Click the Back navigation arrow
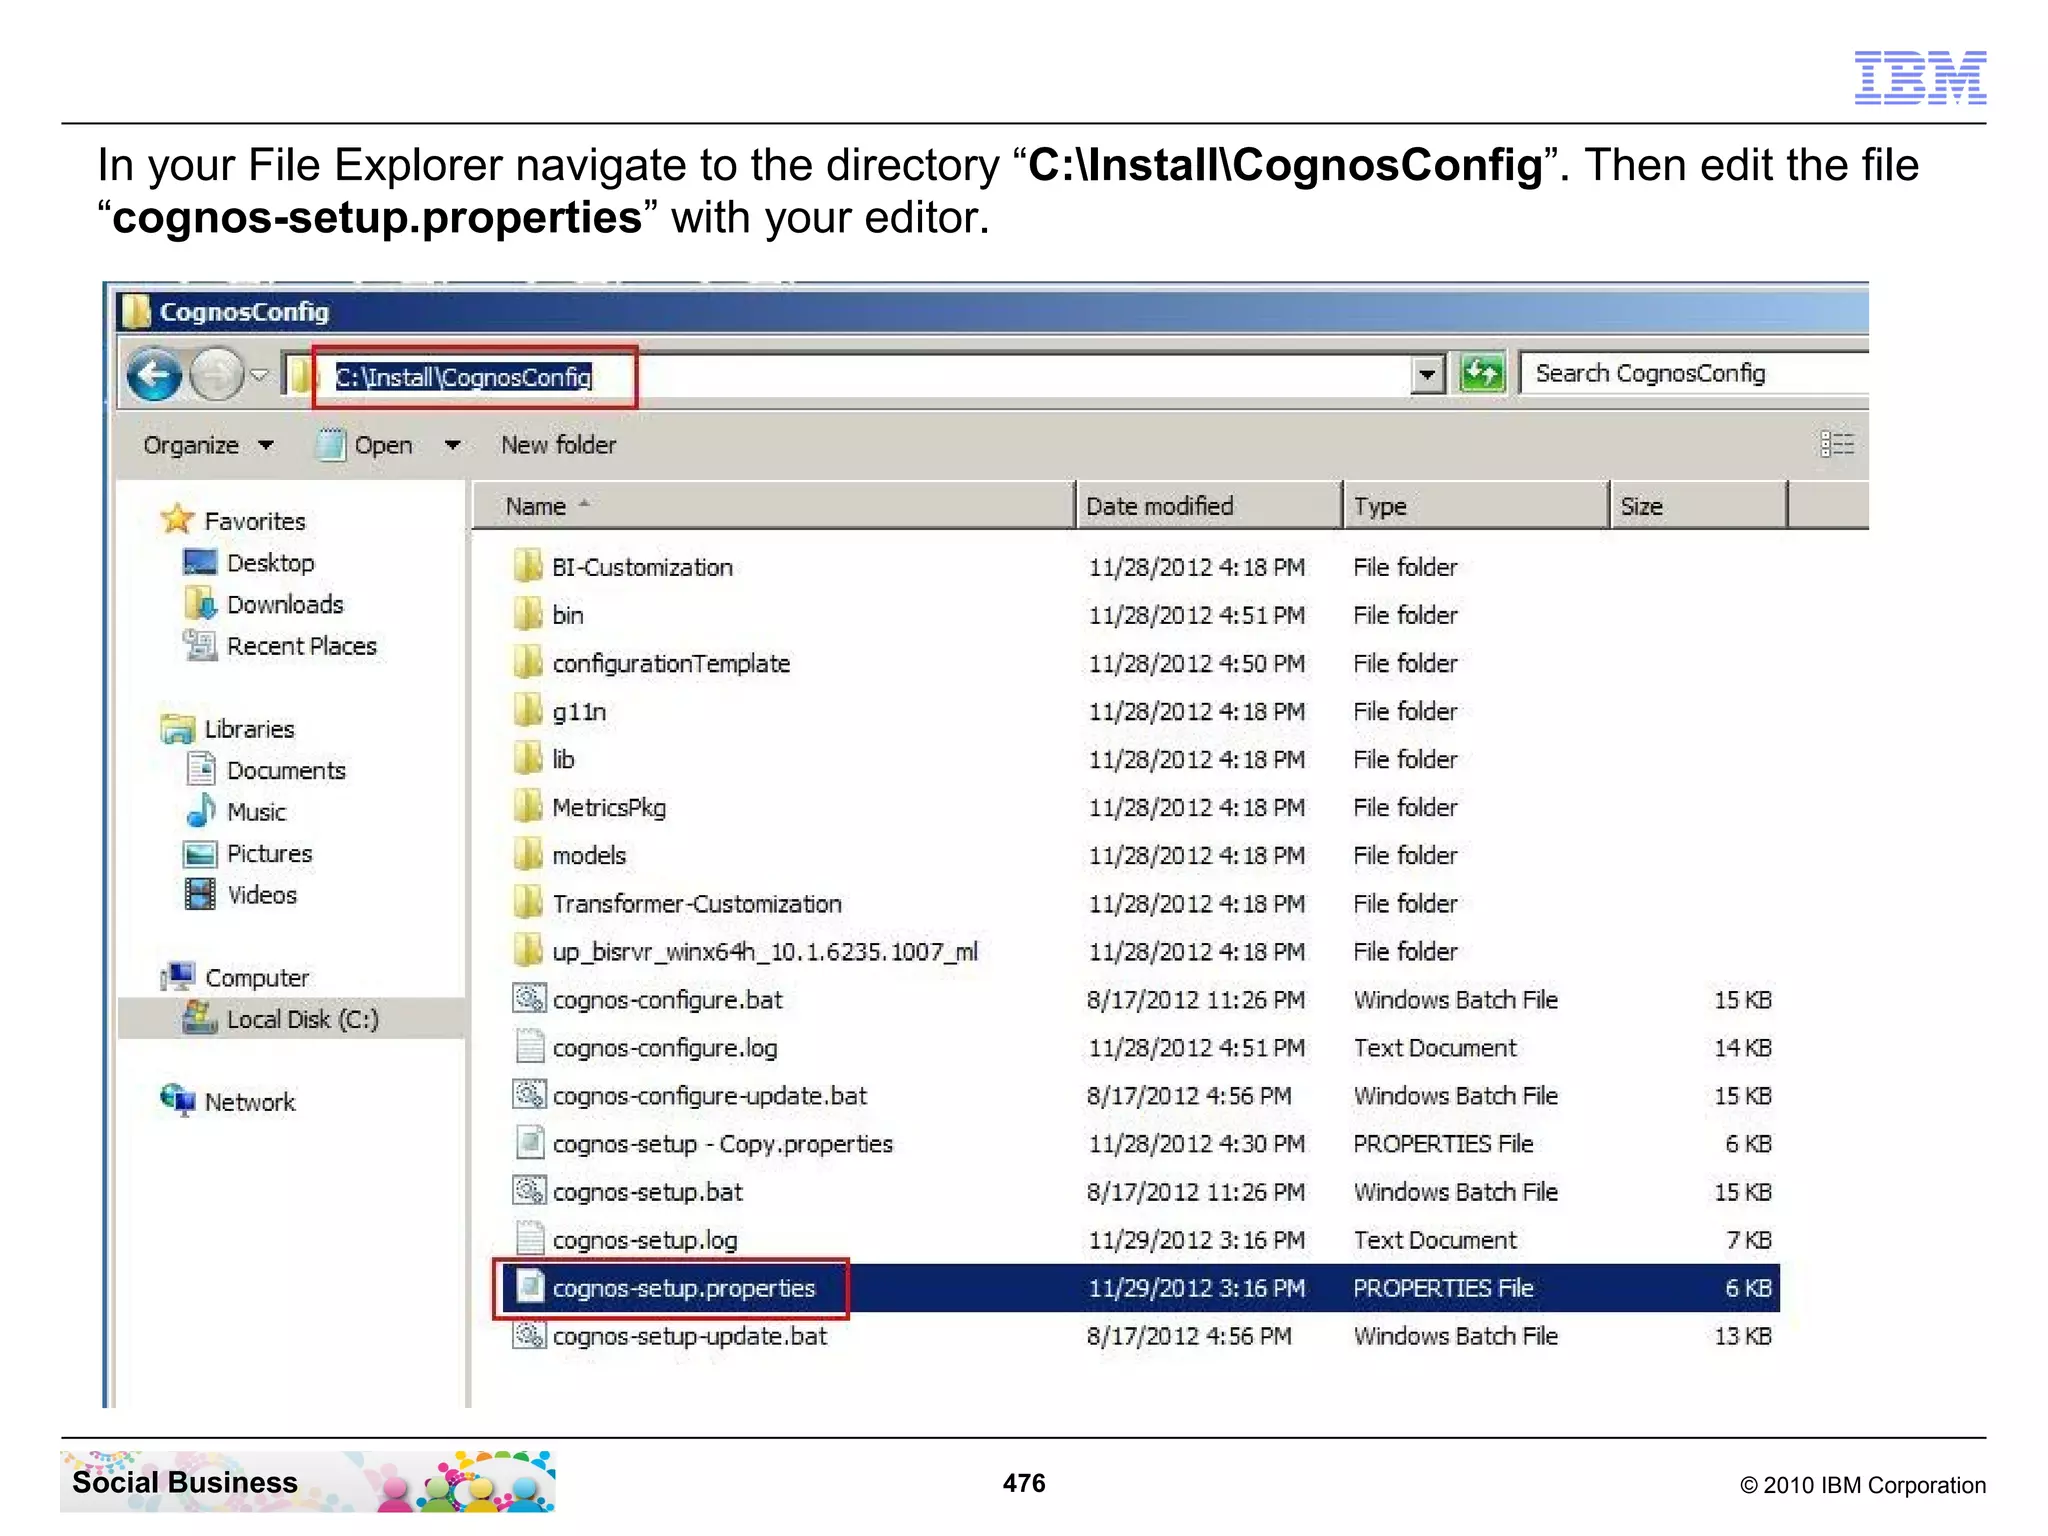 (x=154, y=375)
